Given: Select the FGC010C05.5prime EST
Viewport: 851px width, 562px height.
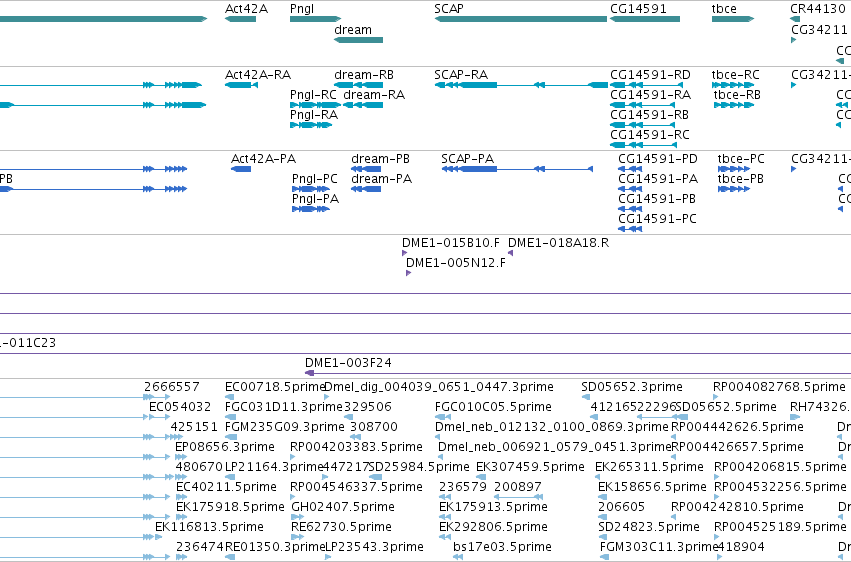Looking at the screenshot, I should click(x=443, y=417).
